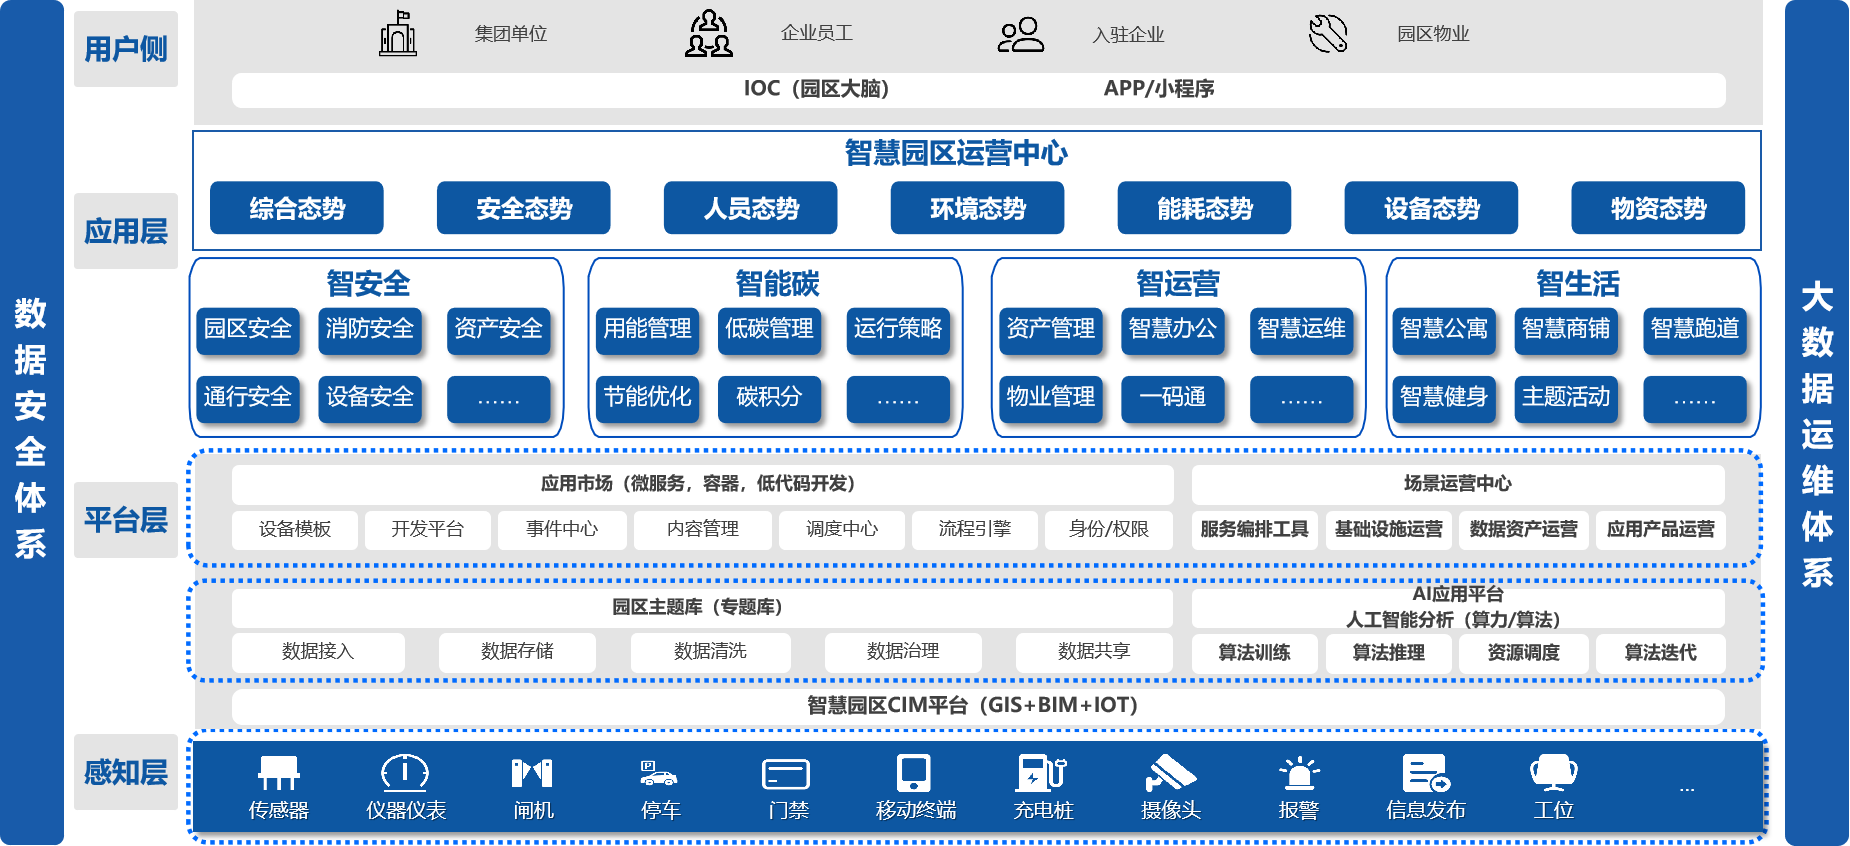Expand the ellipsis button under 智安全
This screenshot has width=1850, height=846.
498,399
